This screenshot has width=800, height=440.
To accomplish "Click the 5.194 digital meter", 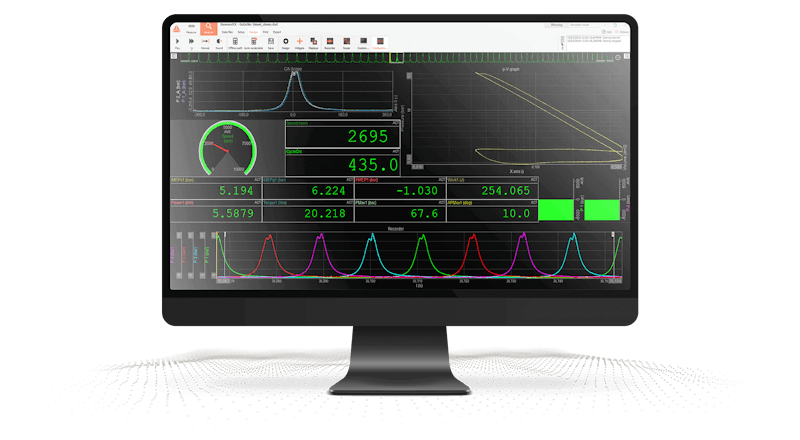I will click(216, 188).
